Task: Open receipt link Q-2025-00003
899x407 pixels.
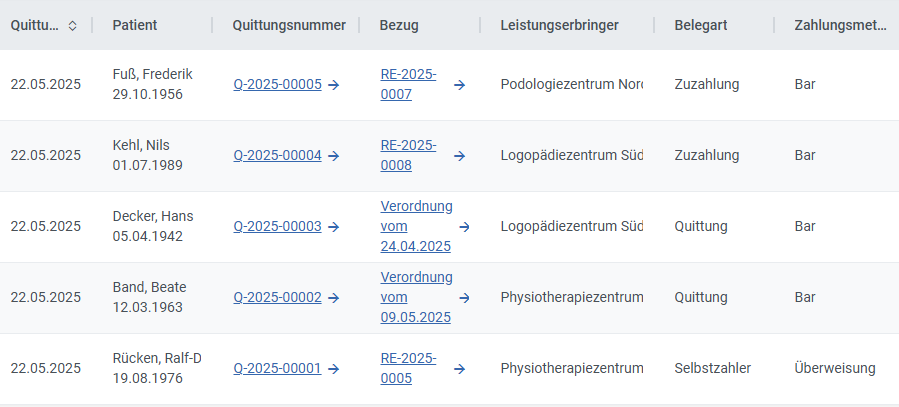Action: tap(277, 227)
